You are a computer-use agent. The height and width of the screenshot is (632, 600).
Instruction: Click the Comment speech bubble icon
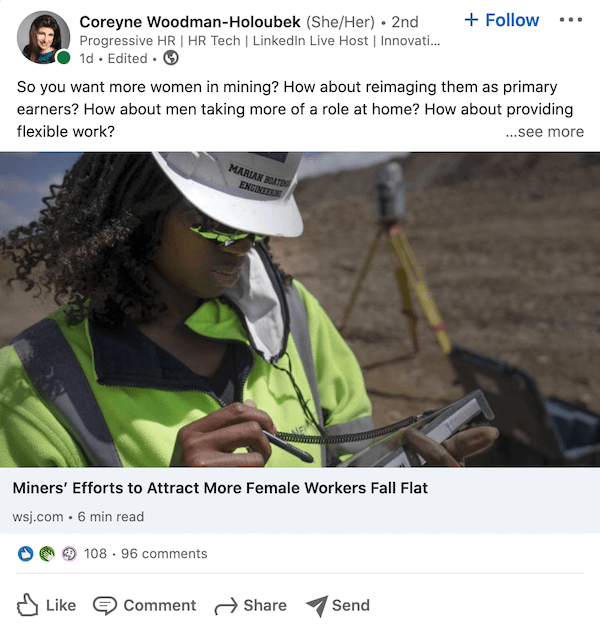(105, 606)
